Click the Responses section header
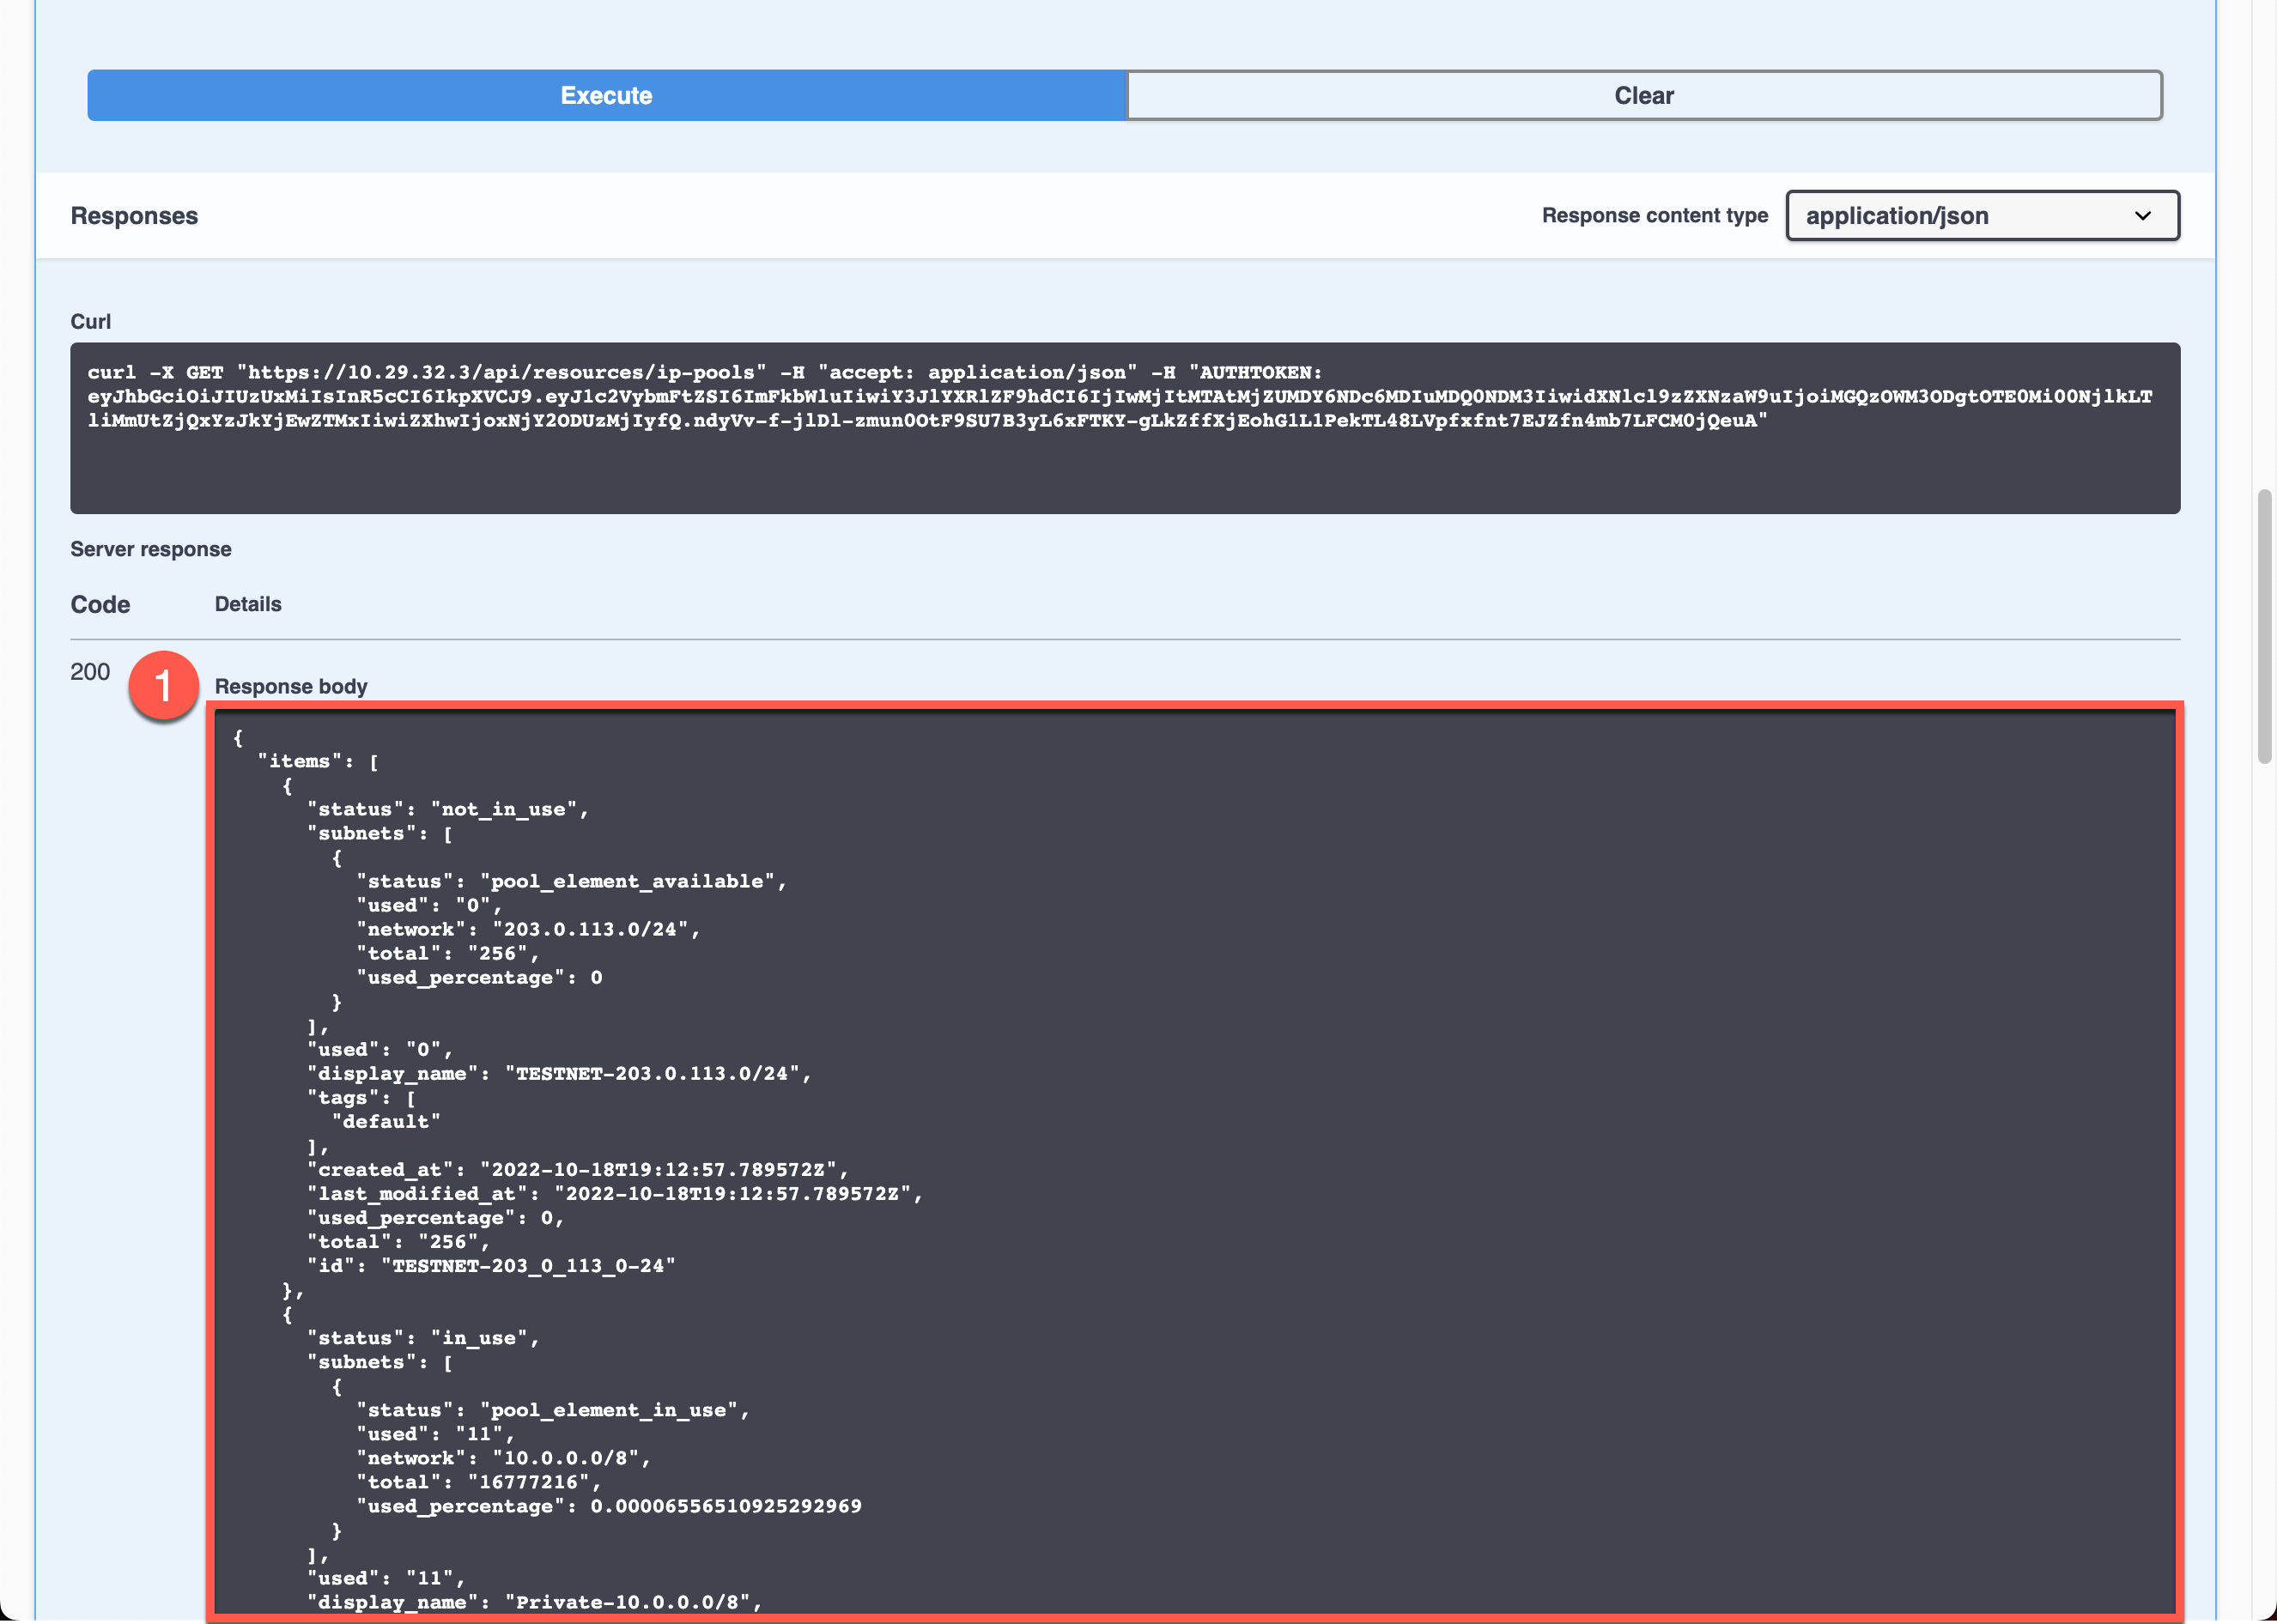 [x=136, y=215]
